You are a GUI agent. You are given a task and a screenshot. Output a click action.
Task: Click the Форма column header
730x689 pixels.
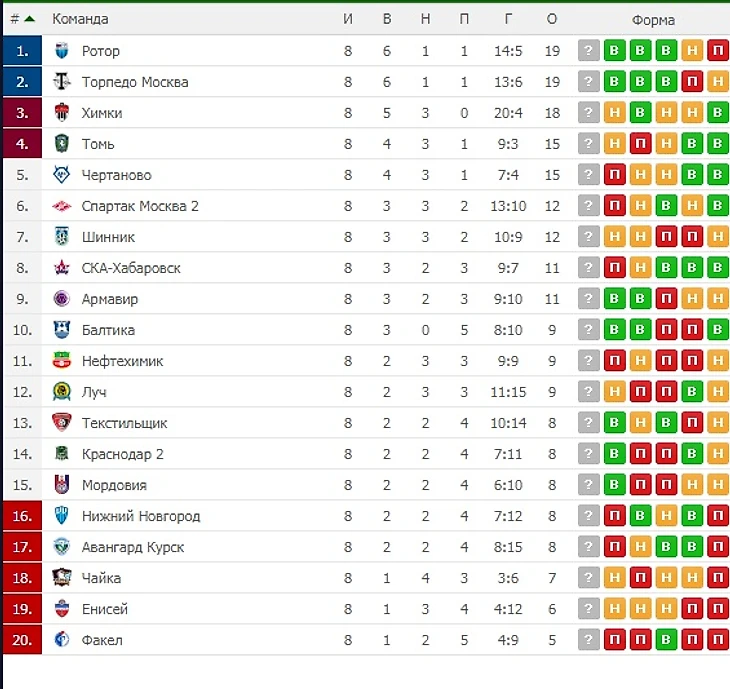point(653,19)
